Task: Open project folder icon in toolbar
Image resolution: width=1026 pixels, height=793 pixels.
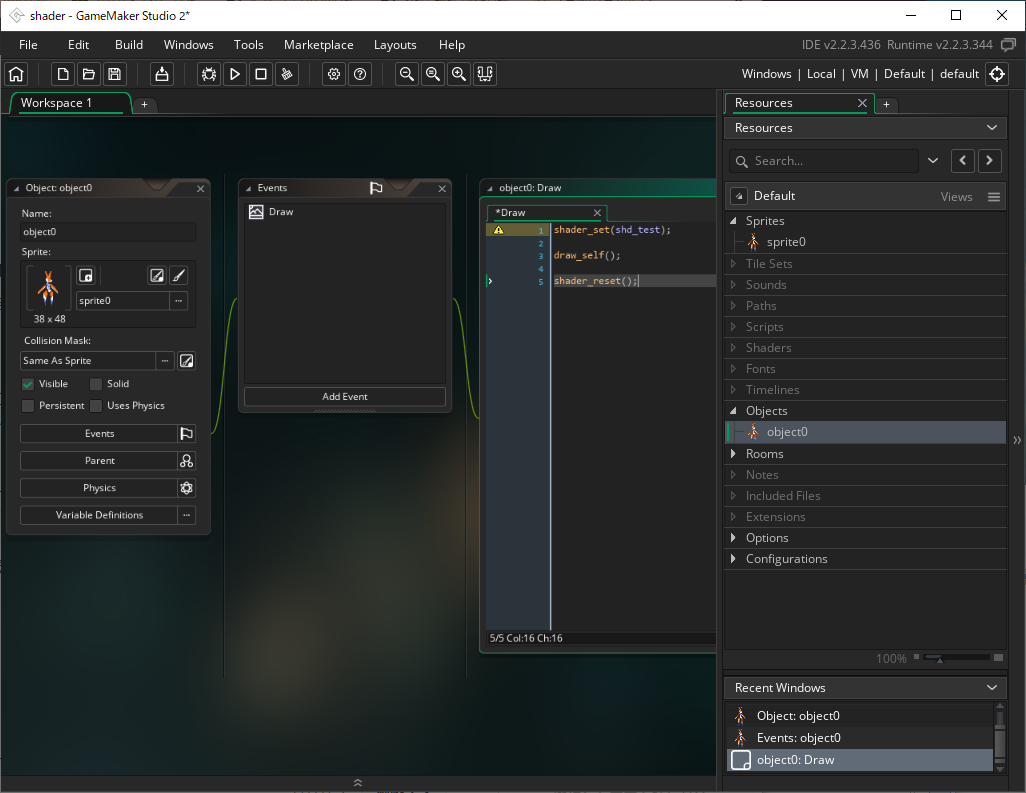Action: (x=89, y=74)
